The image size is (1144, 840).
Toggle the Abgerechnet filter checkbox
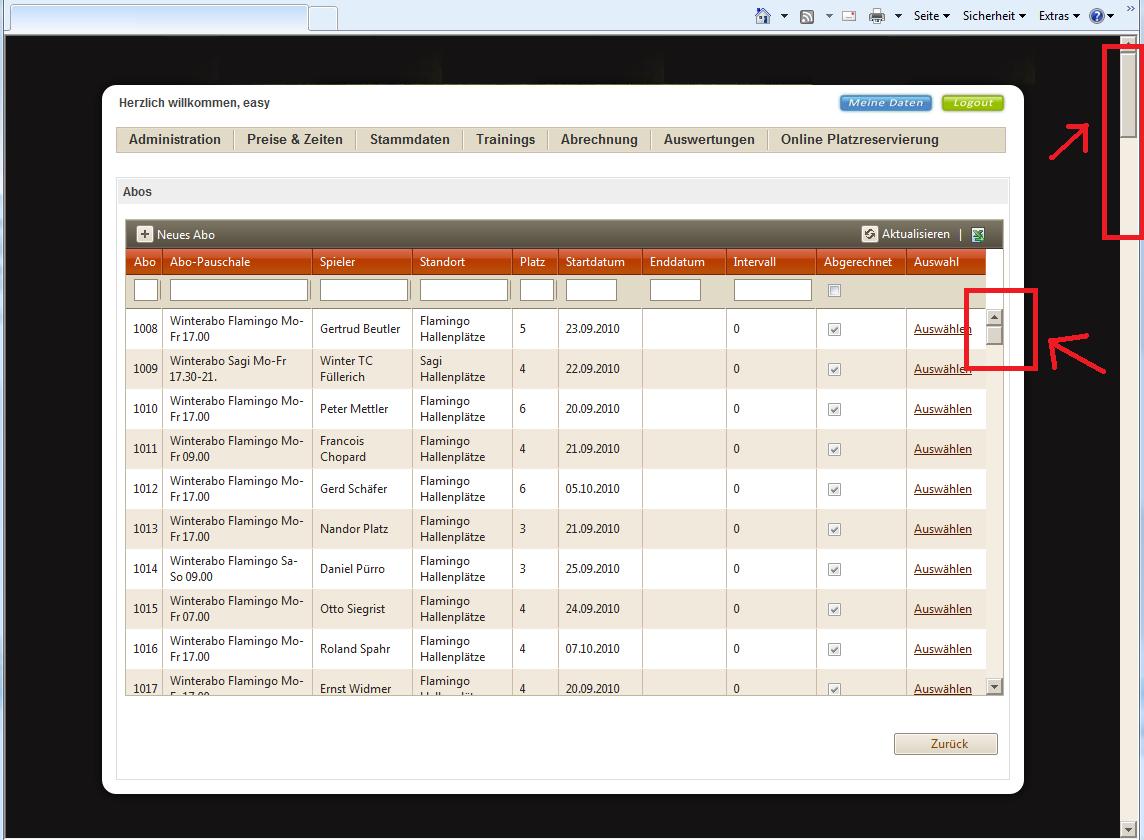click(834, 290)
